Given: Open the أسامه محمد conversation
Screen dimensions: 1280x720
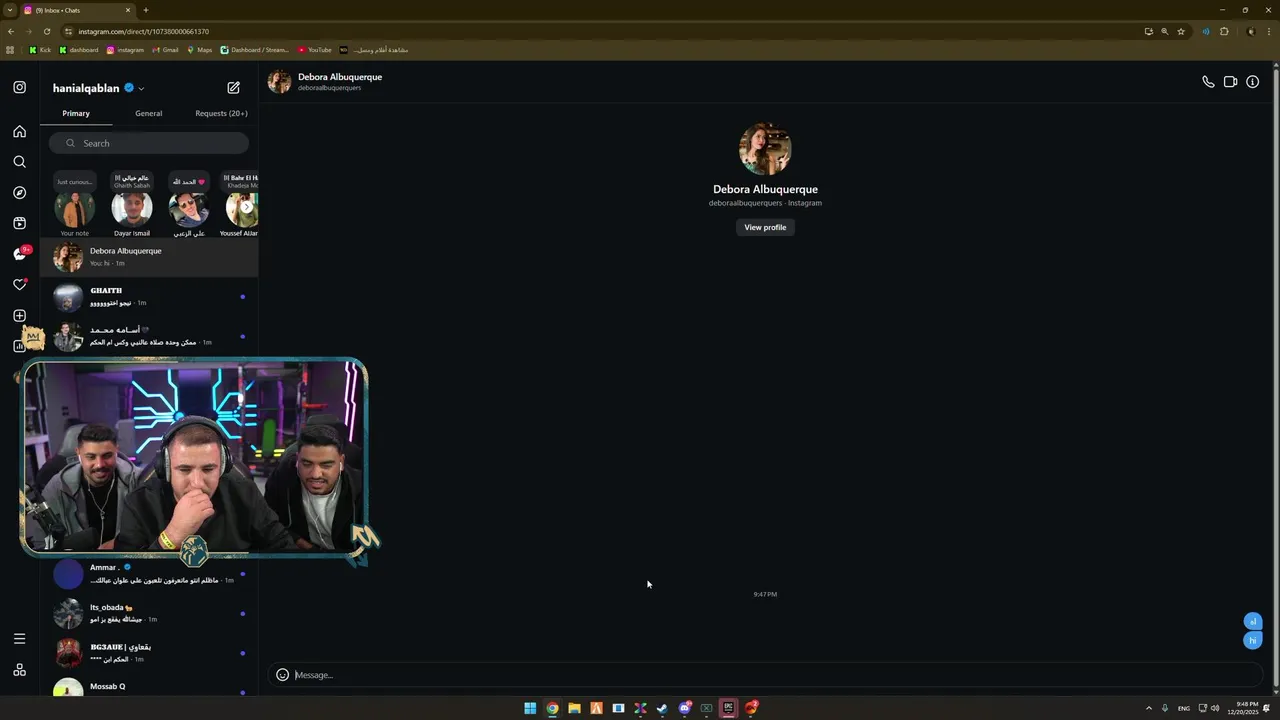Looking at the screenshot, I should (x=149, y=336).
